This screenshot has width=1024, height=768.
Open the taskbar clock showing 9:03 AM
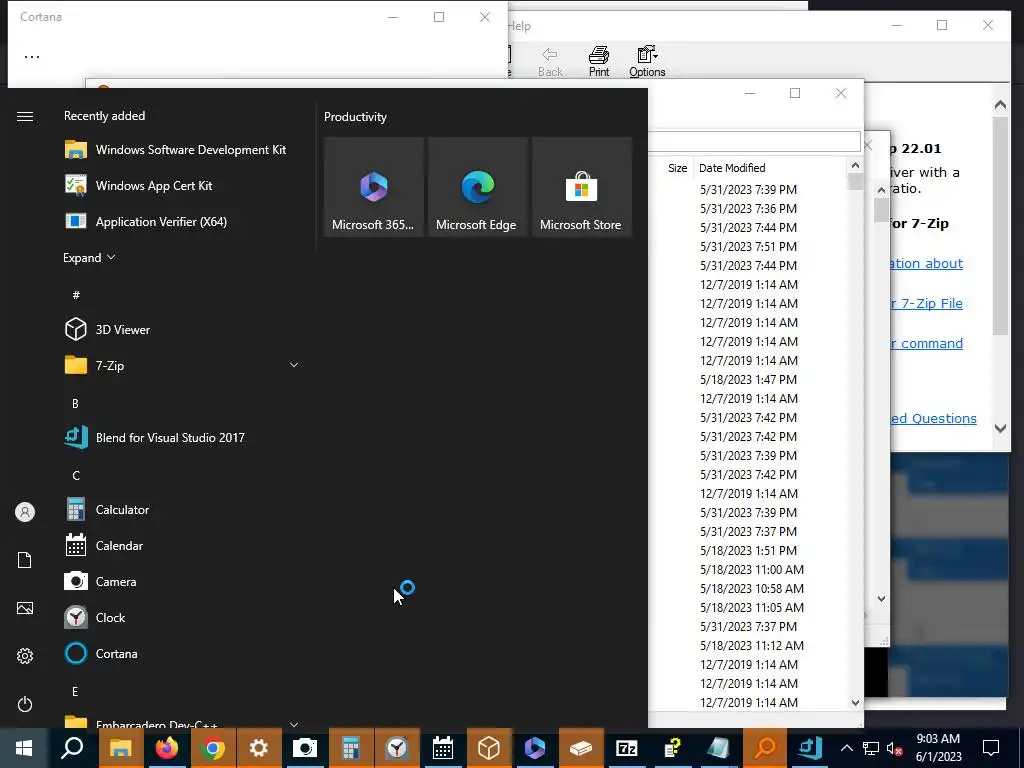(938, 748)
